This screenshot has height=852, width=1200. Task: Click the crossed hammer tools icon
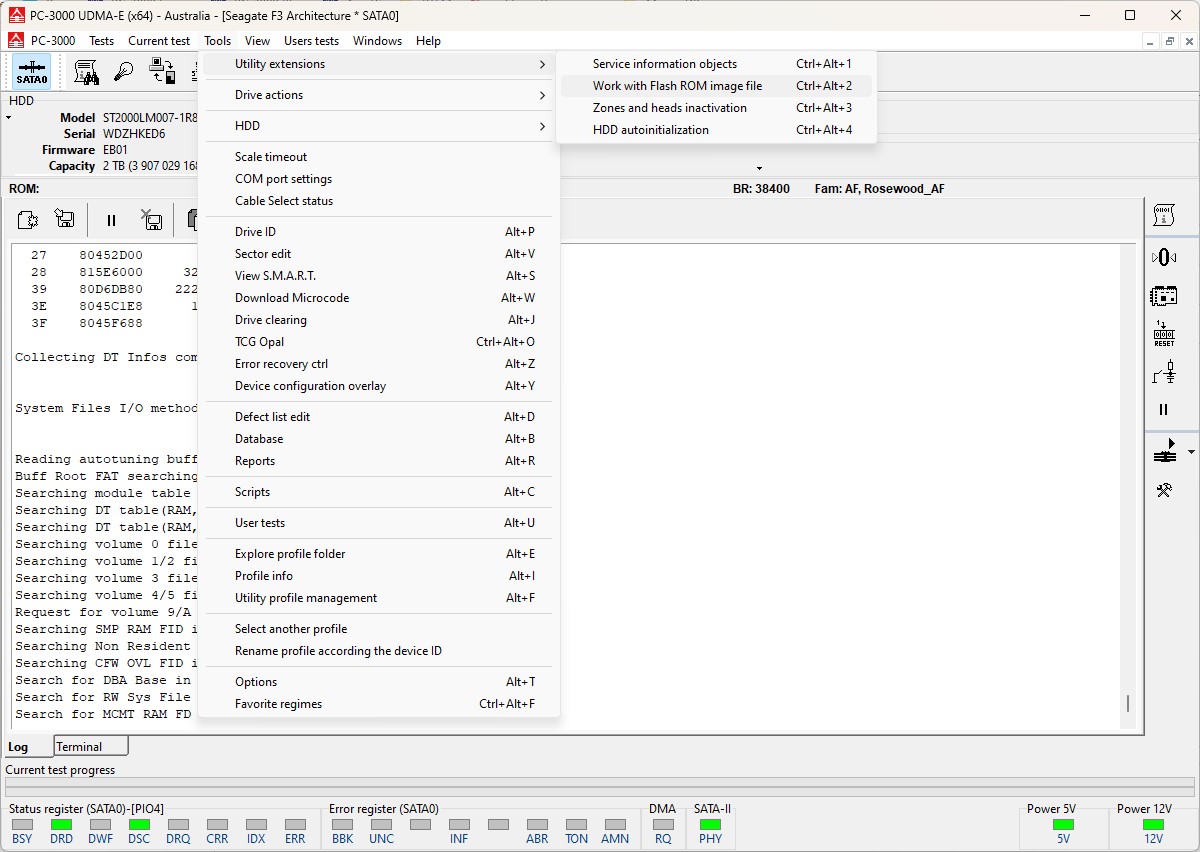[1163, 490]
